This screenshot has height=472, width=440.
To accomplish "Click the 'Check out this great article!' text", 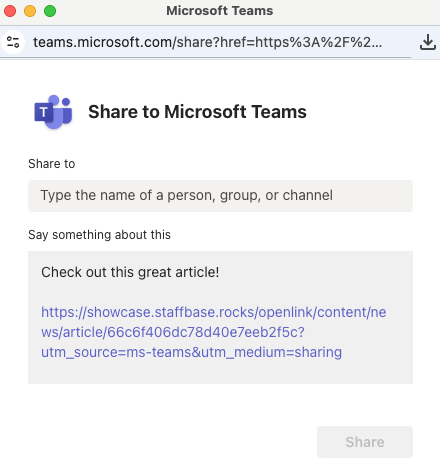I will pyautogui.click(x=130, y=272).
